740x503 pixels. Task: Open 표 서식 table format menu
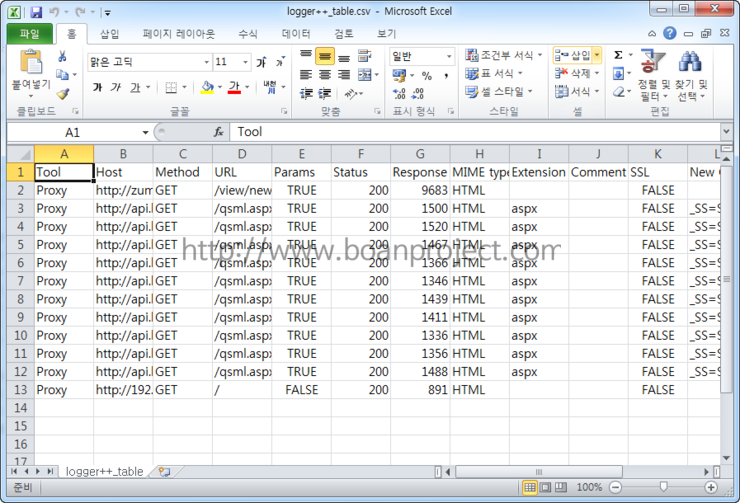pos(494,73)
